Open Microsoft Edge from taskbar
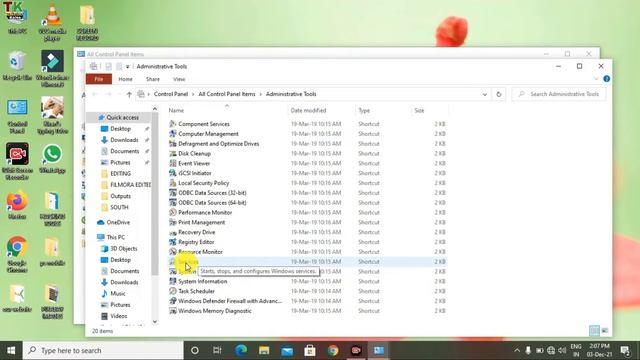 coord(241,350)
